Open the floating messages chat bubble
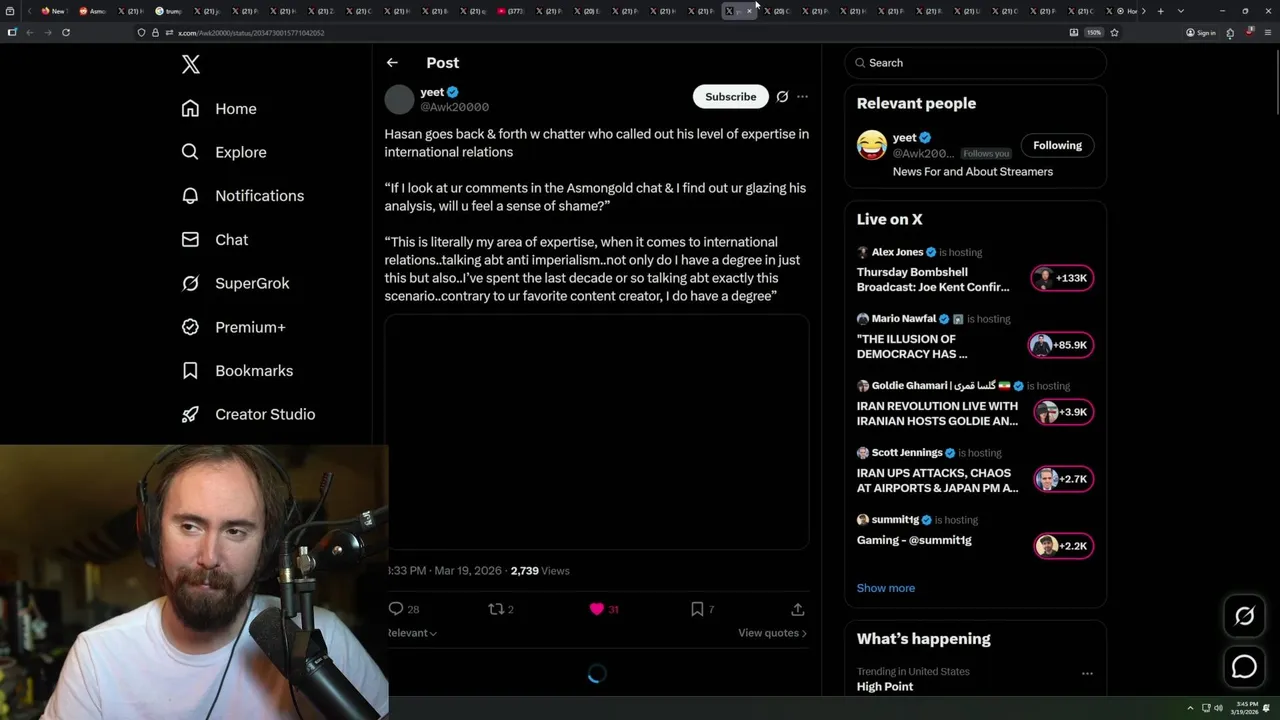1280x720 pixels. (1244, 666)
